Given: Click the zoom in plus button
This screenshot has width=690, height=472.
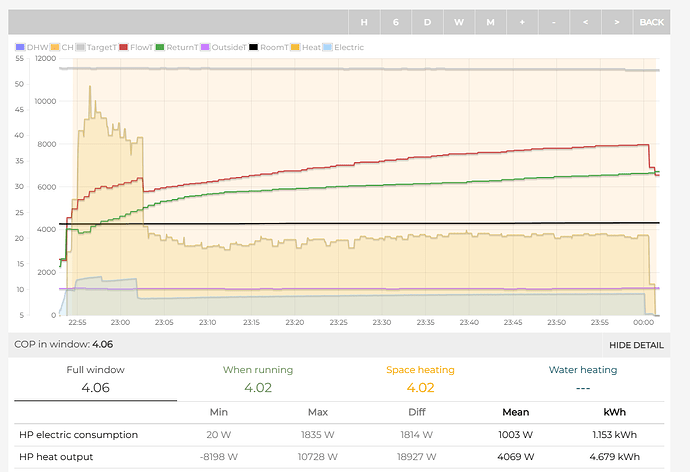Looking at the screenshot, I should click(x=522, y=22).
